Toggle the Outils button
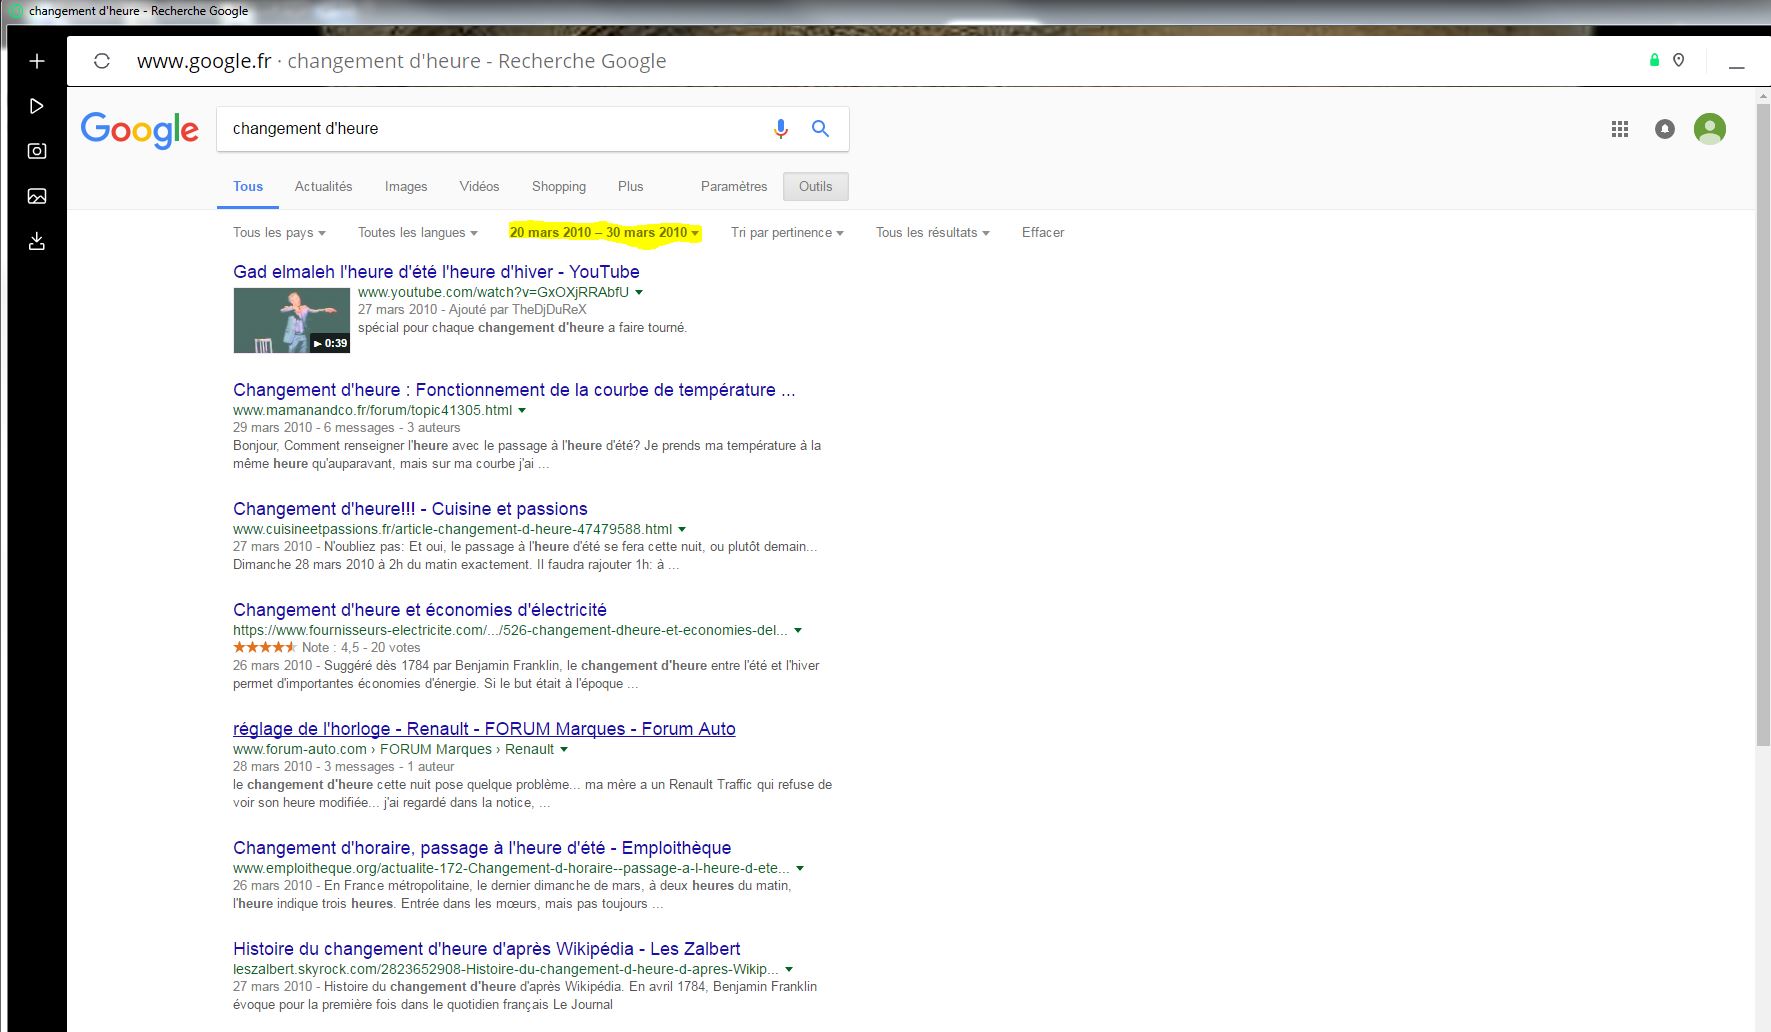This screenshot has height=1032, width=1771. [815, 187]
